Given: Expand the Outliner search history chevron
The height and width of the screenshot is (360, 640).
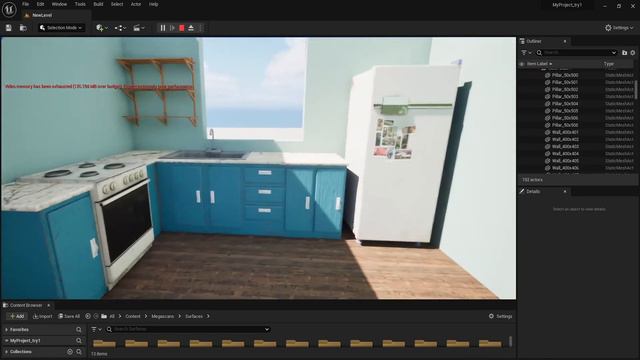Looking at the screenshot, I should (613, 53).
